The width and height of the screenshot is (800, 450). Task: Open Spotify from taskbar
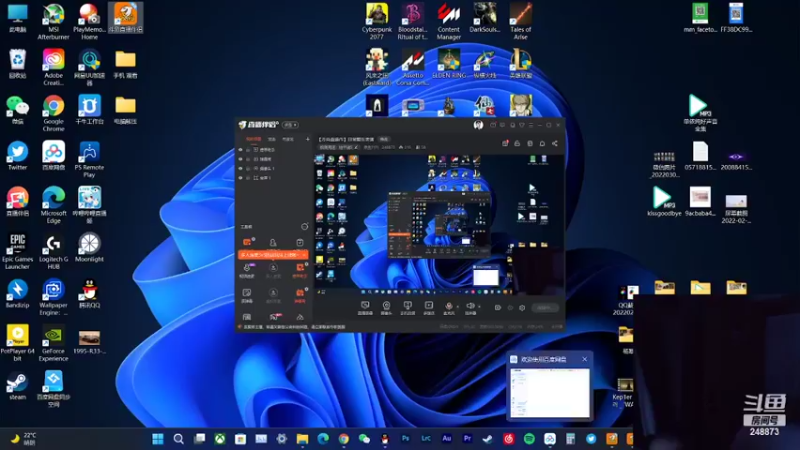(x=529, y=439)
